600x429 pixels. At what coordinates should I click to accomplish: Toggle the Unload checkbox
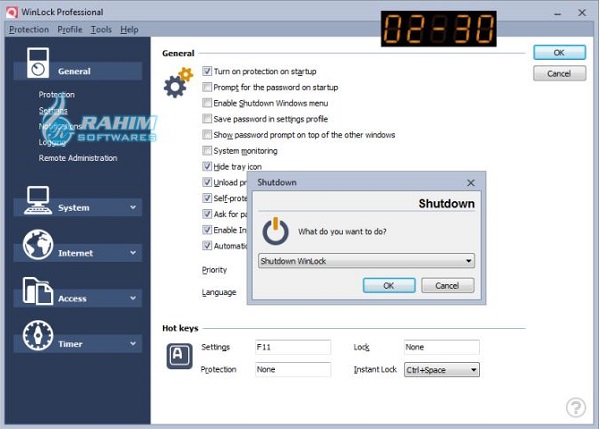(x=207, y=182)
